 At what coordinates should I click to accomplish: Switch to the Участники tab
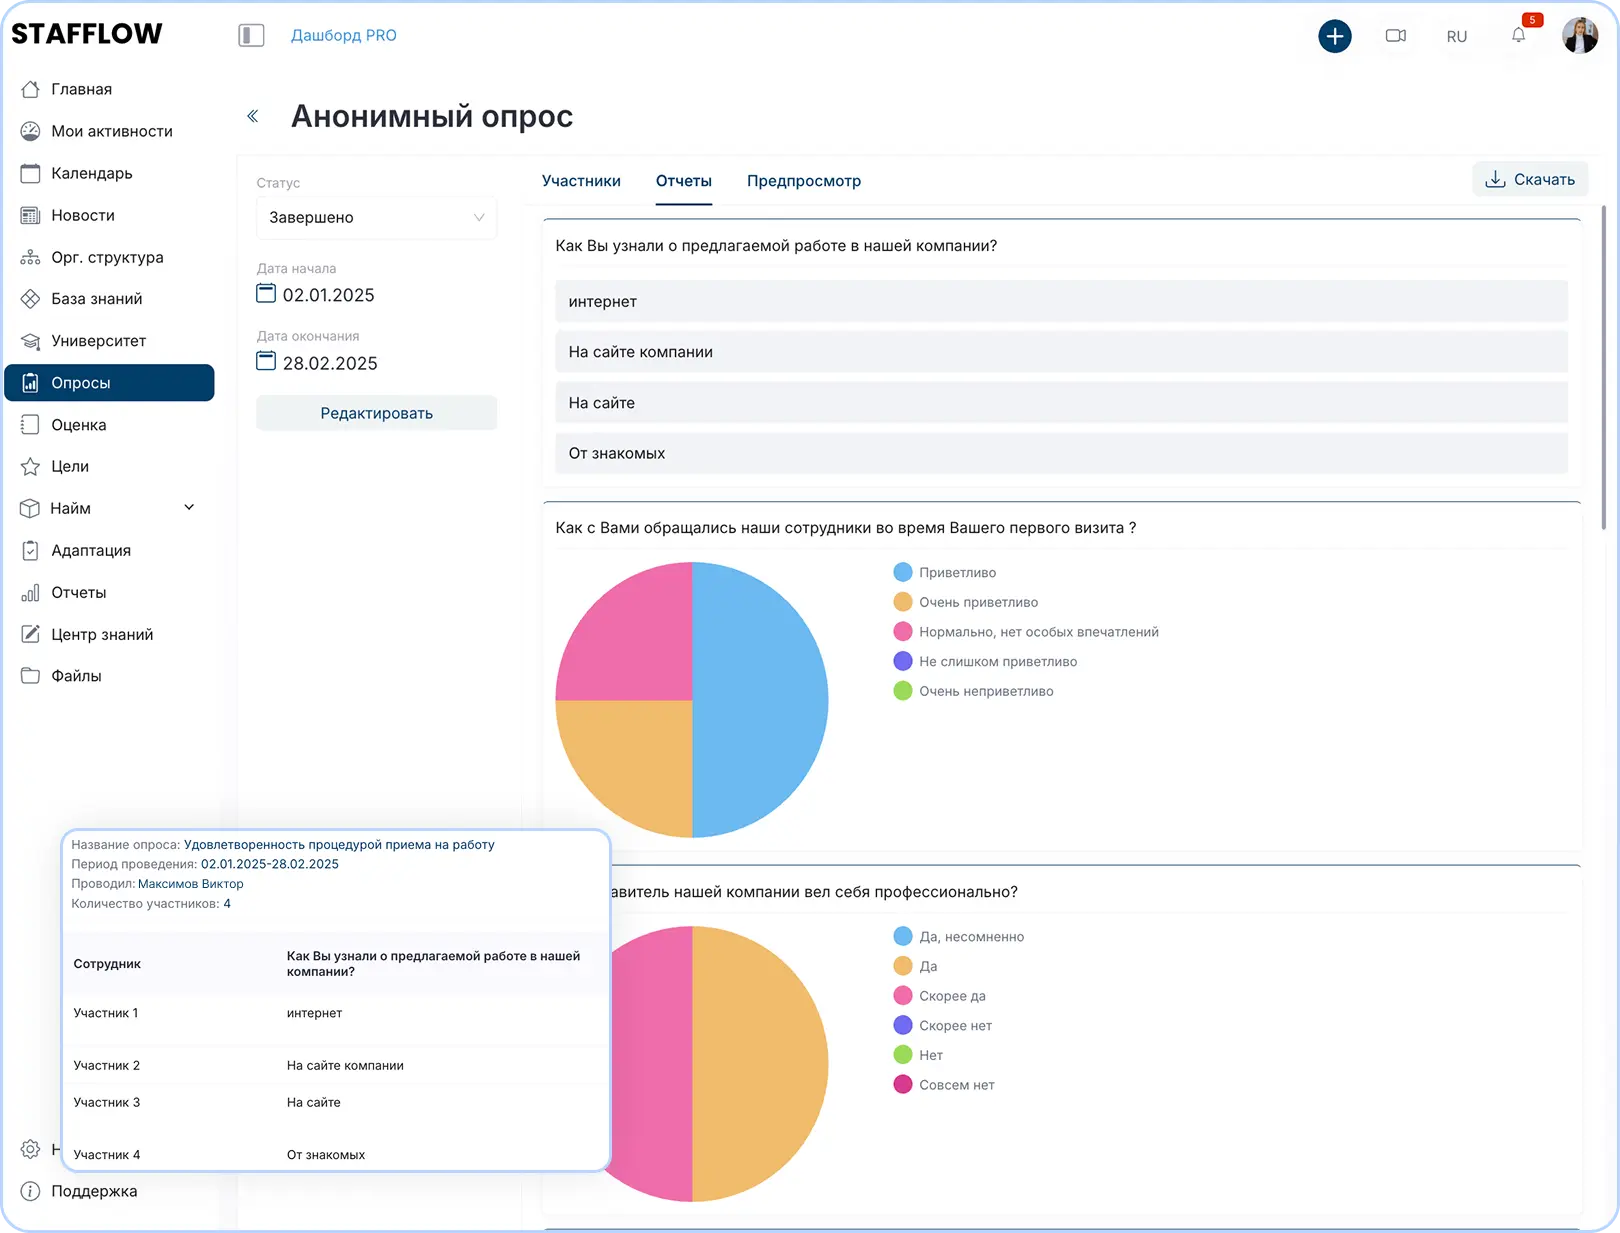pos(581,181)
